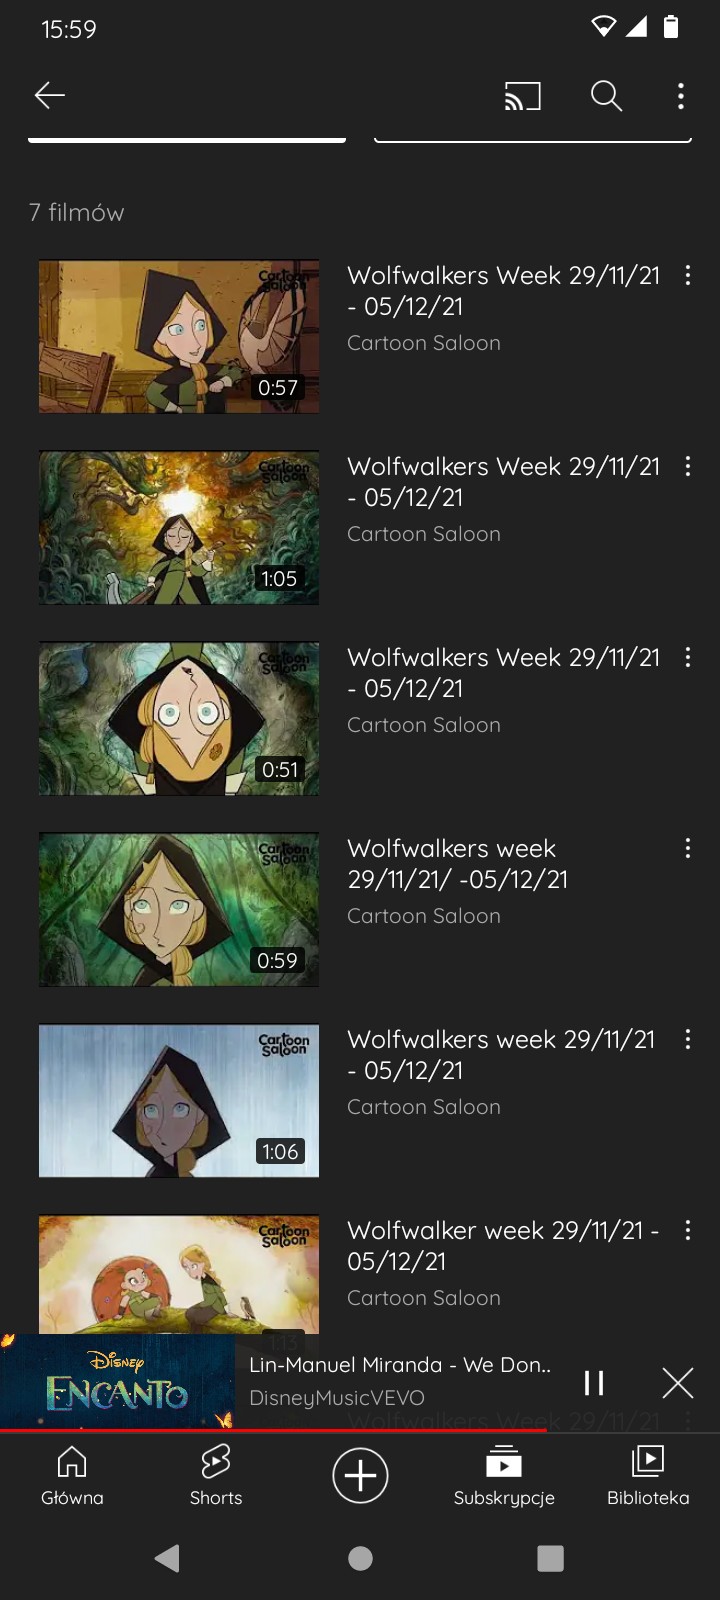Play the 0:57 Wolfwalkers thumbnail
This screenshot has height=1600, width=720.
[x=179, y=336]
